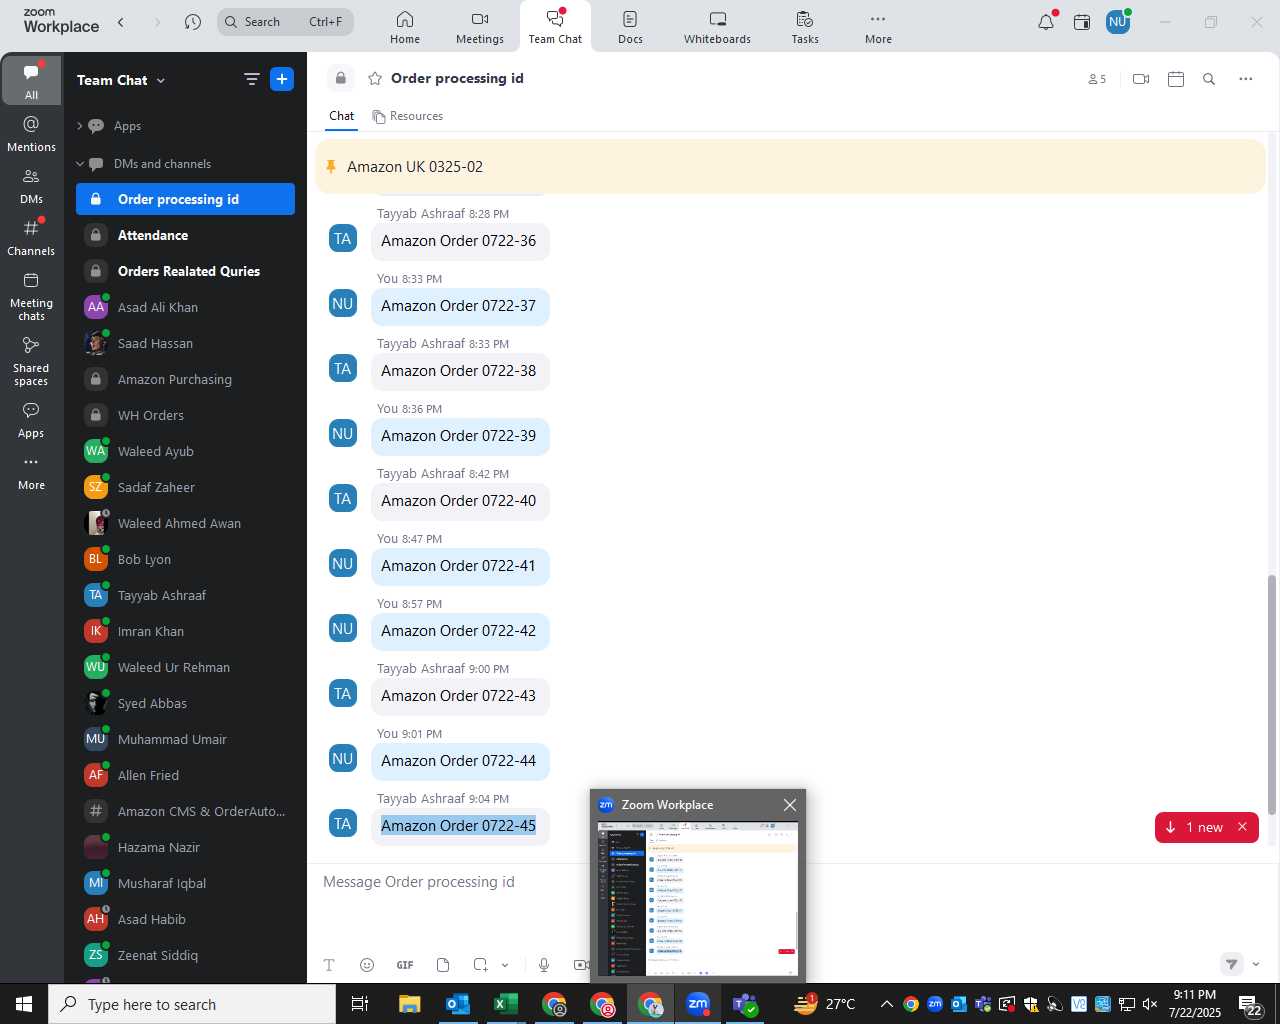Viewport: 1280px width, 1024px height.
Task: Click the blue new chat plus button
Action: pos(282,80)
